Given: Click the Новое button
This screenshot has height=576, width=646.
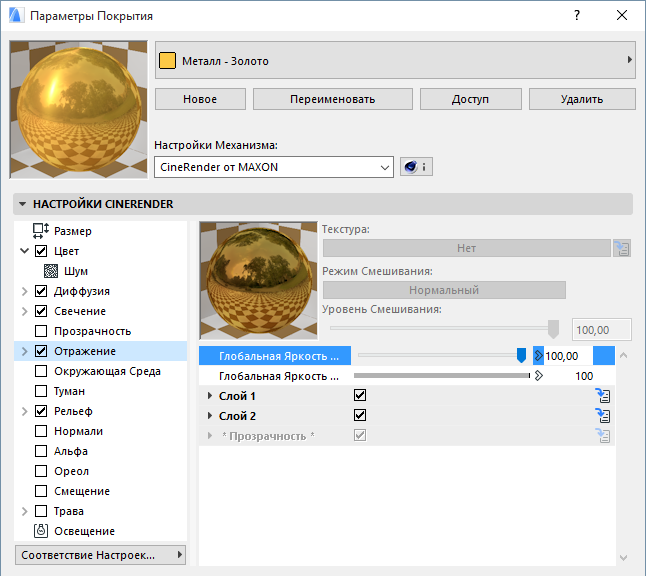Looking at the screenshot, I should click(x=200, y=99).
